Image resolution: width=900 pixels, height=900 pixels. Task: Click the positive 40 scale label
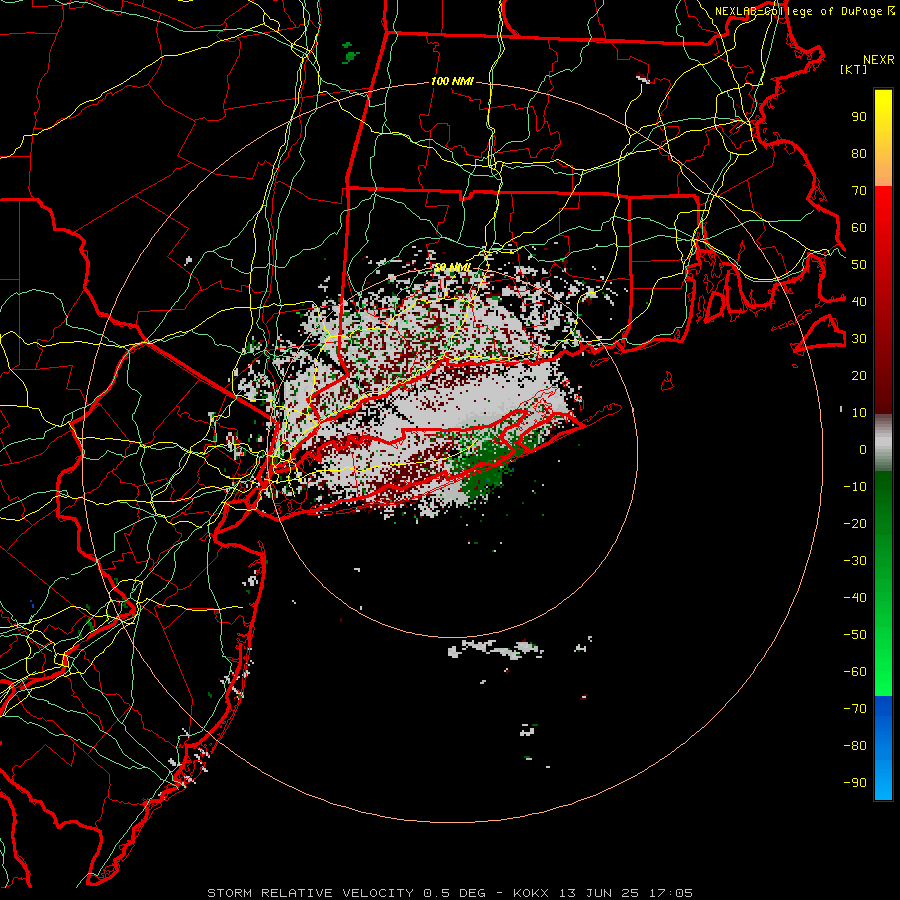(859, 301)
